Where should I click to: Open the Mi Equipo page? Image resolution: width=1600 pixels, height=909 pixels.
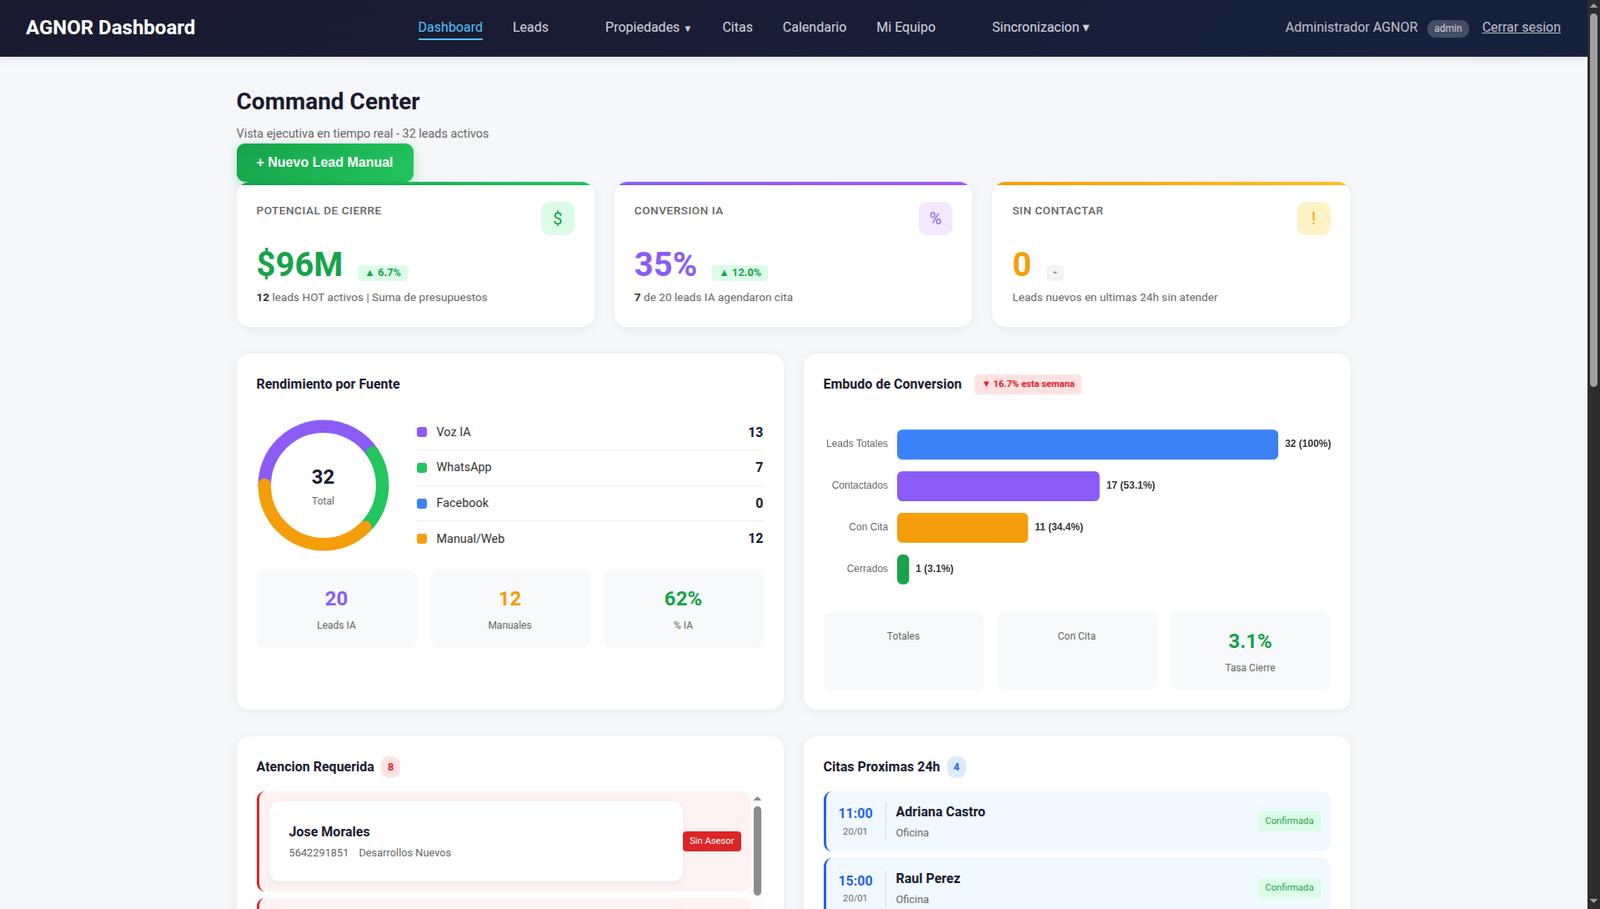905,27
